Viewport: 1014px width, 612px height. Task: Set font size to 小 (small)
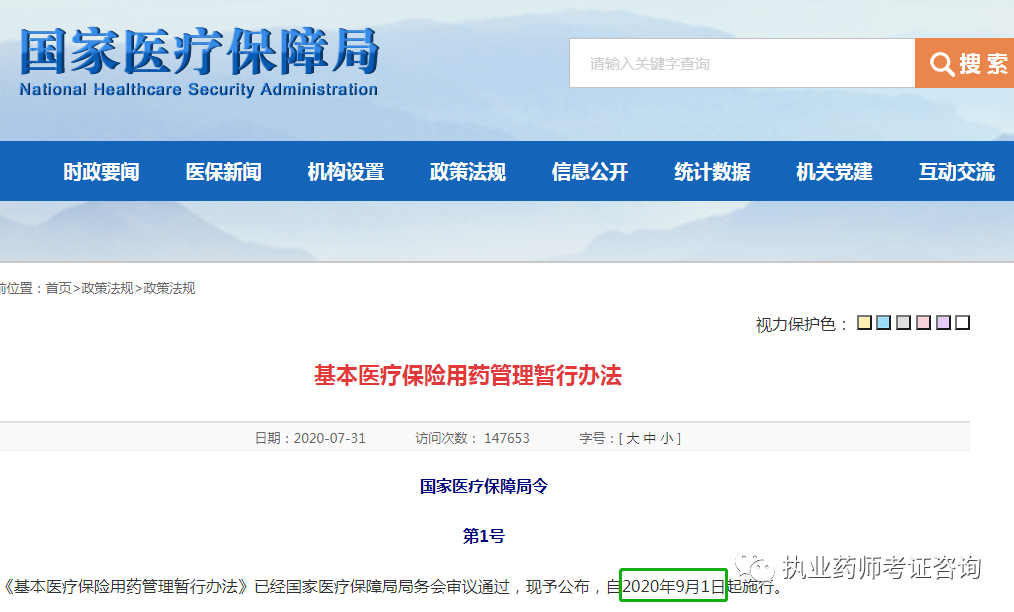click(667, 438)
